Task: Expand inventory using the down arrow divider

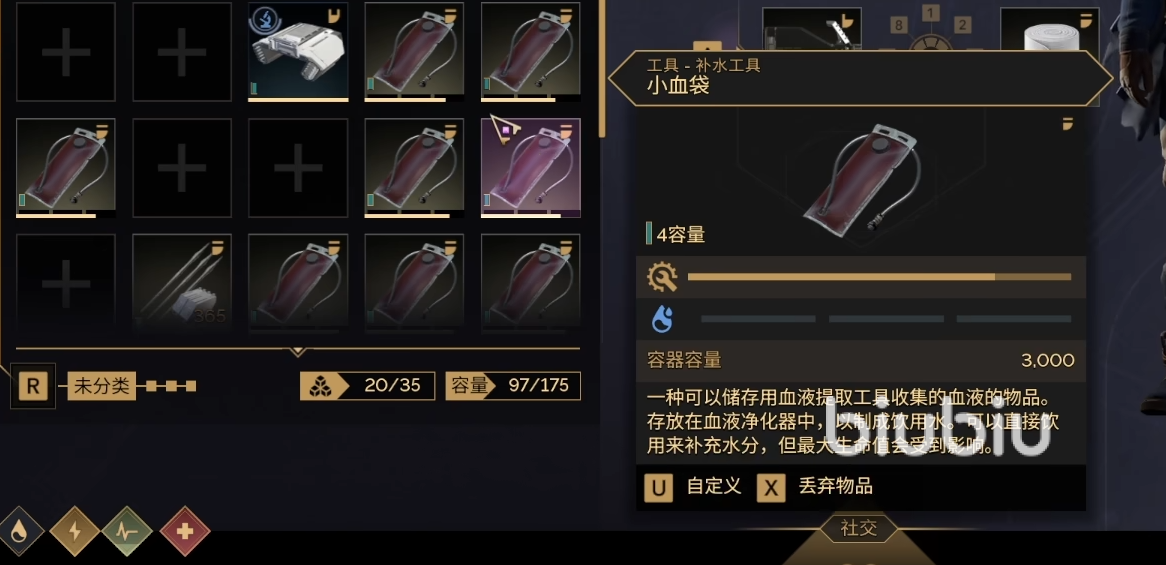Action: (x=297, y=350)
